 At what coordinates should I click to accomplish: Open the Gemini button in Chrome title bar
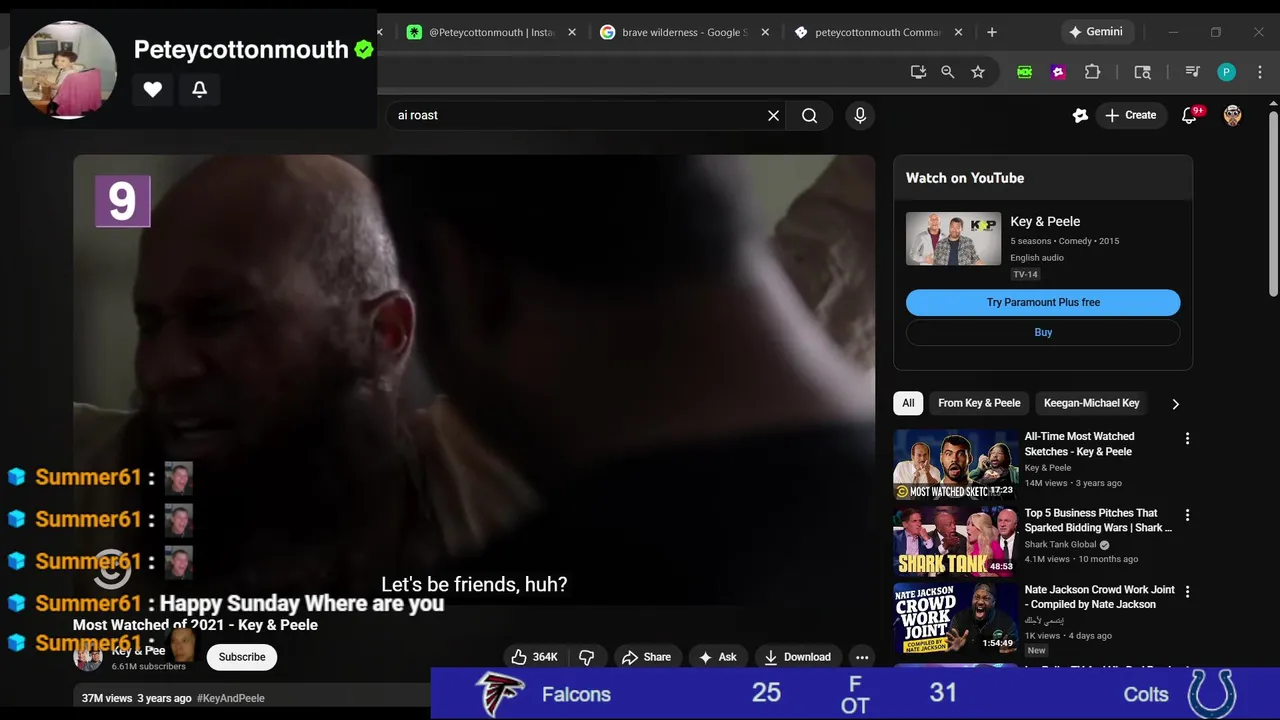click(1096, 32)
